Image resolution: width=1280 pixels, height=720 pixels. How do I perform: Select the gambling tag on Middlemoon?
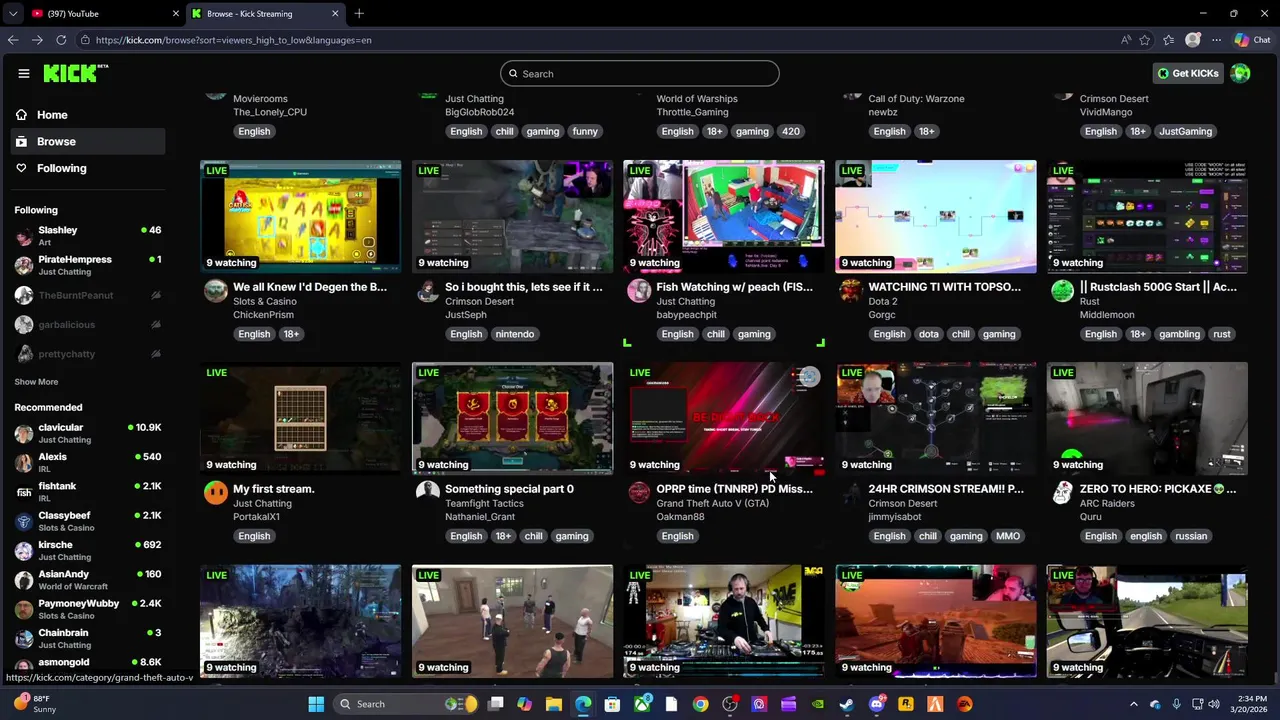[1179, 334]
